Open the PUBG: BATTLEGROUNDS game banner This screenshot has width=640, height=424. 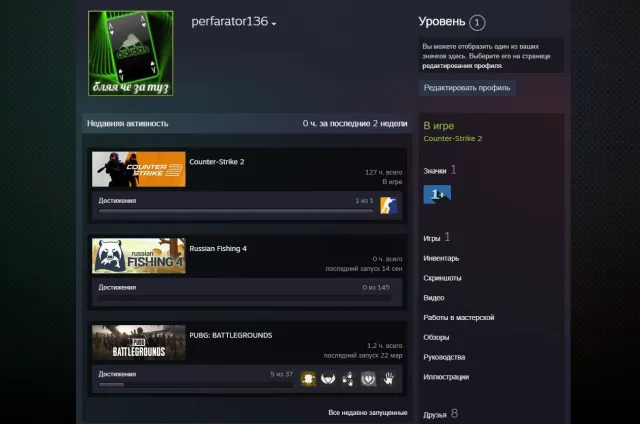click(139, 342)
